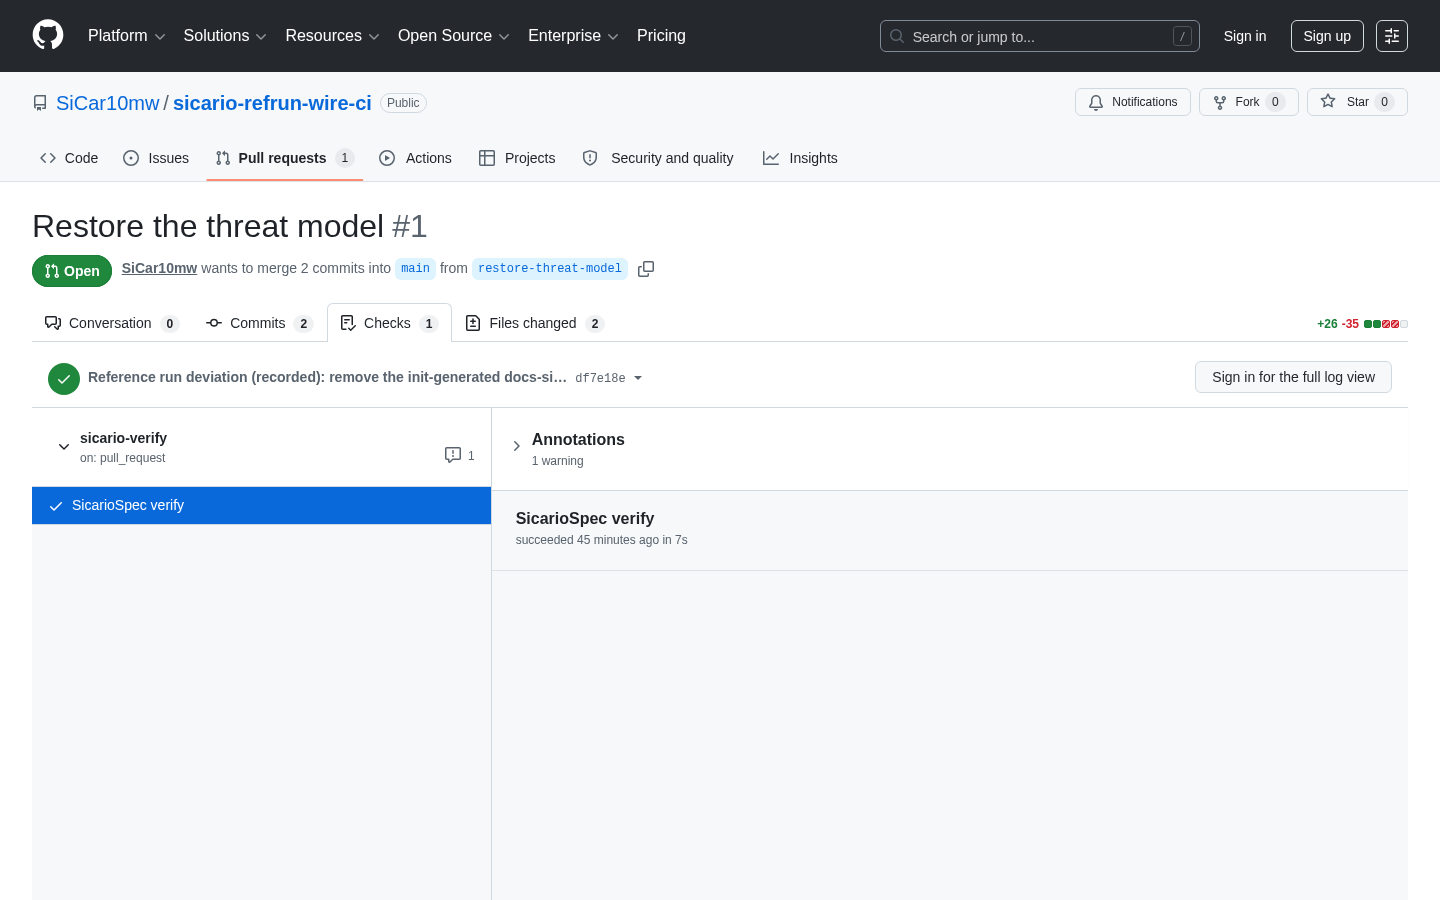Screen dimensions: 1440x900
Task: Click Sign in for the full log view
Action: [1293, 377]
